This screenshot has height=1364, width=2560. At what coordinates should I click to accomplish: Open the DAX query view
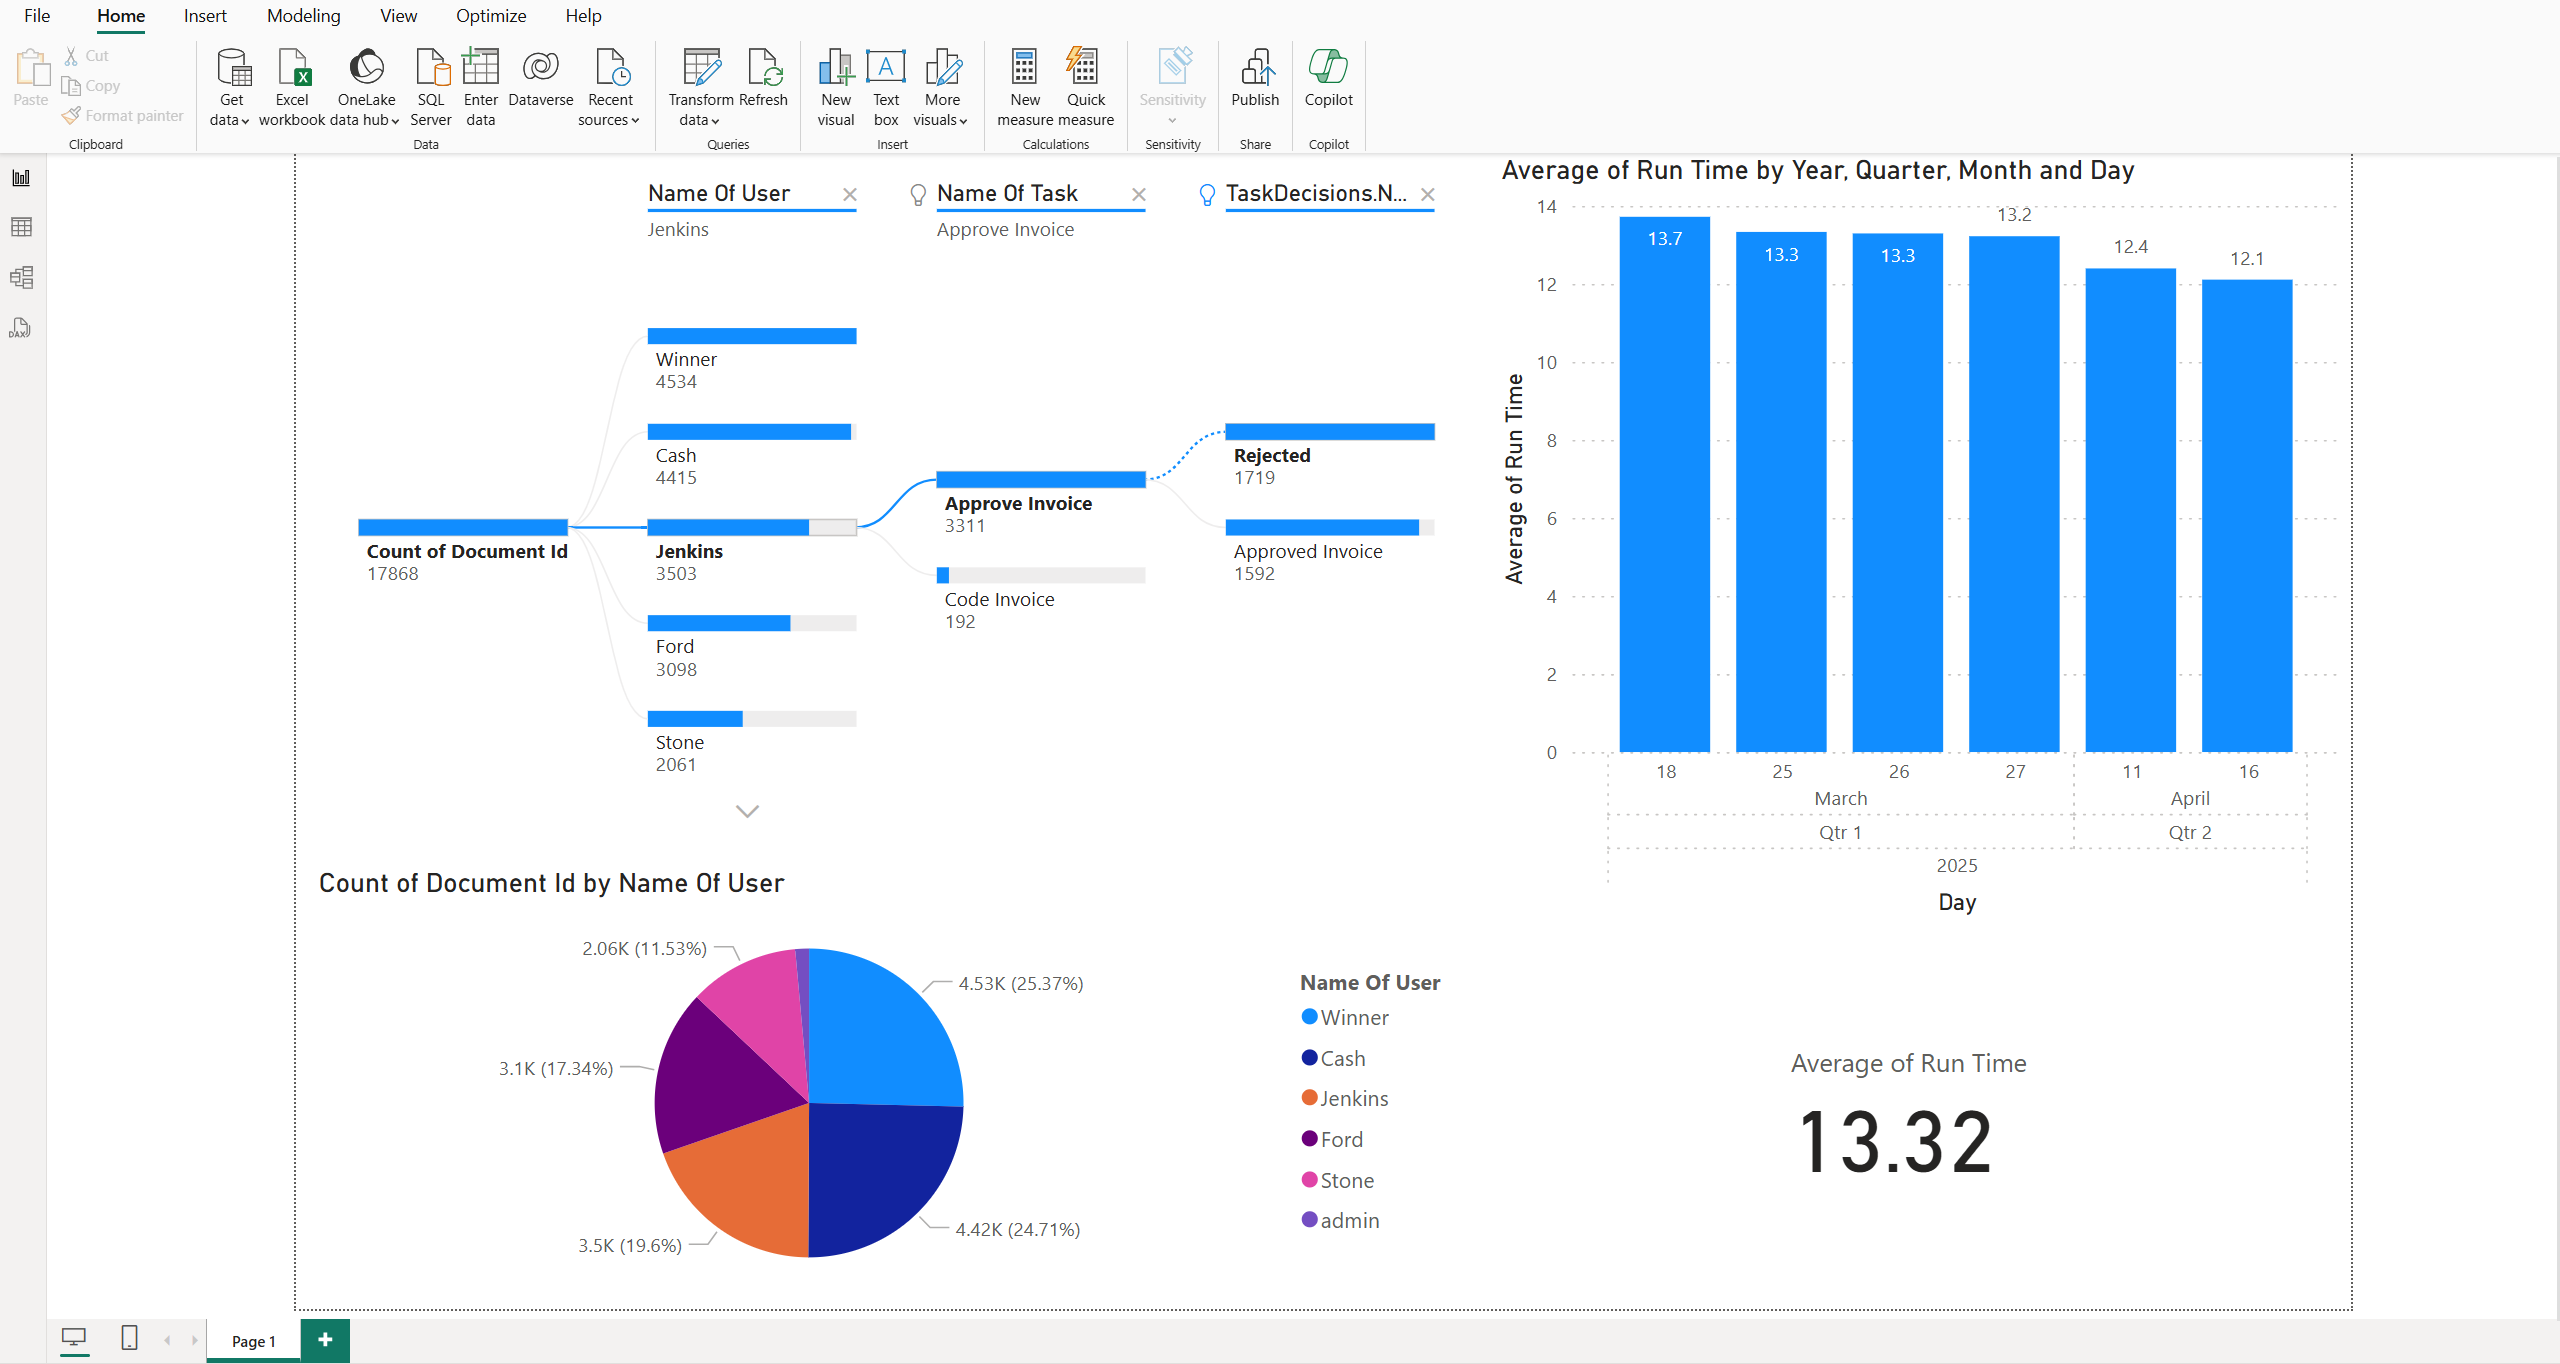(x=21, y=328)
